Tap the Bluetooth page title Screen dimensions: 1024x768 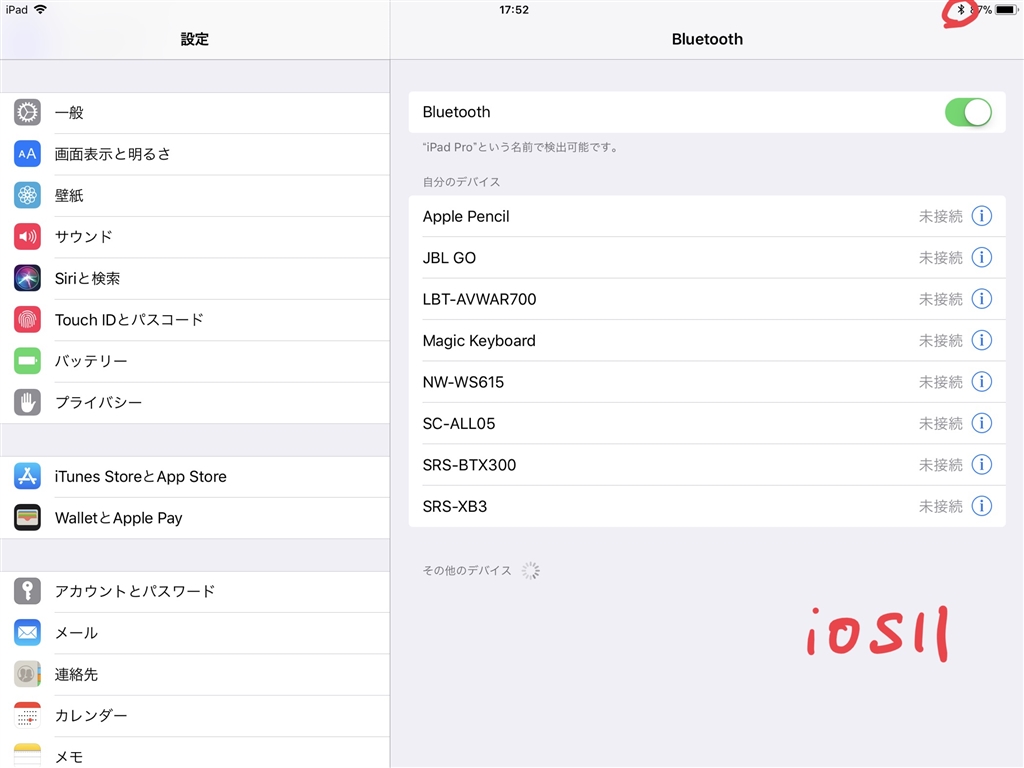click(x=707, y=39)
